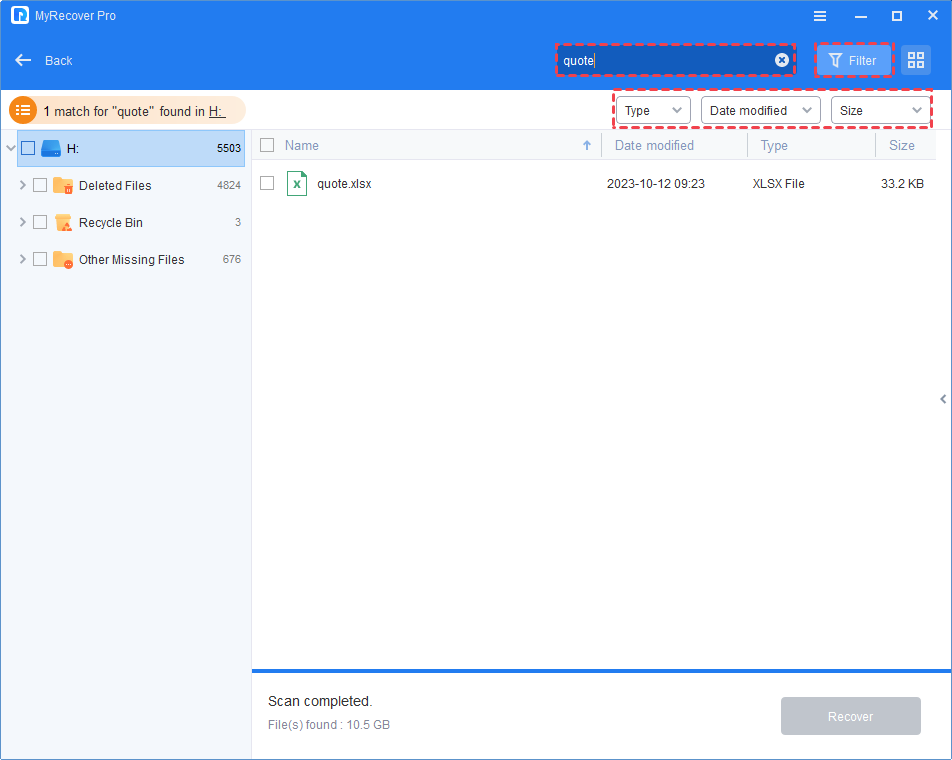This screenshot has width=952, height=760.
Task: Clear the search text with the X icon
Action: click(782, 60)
